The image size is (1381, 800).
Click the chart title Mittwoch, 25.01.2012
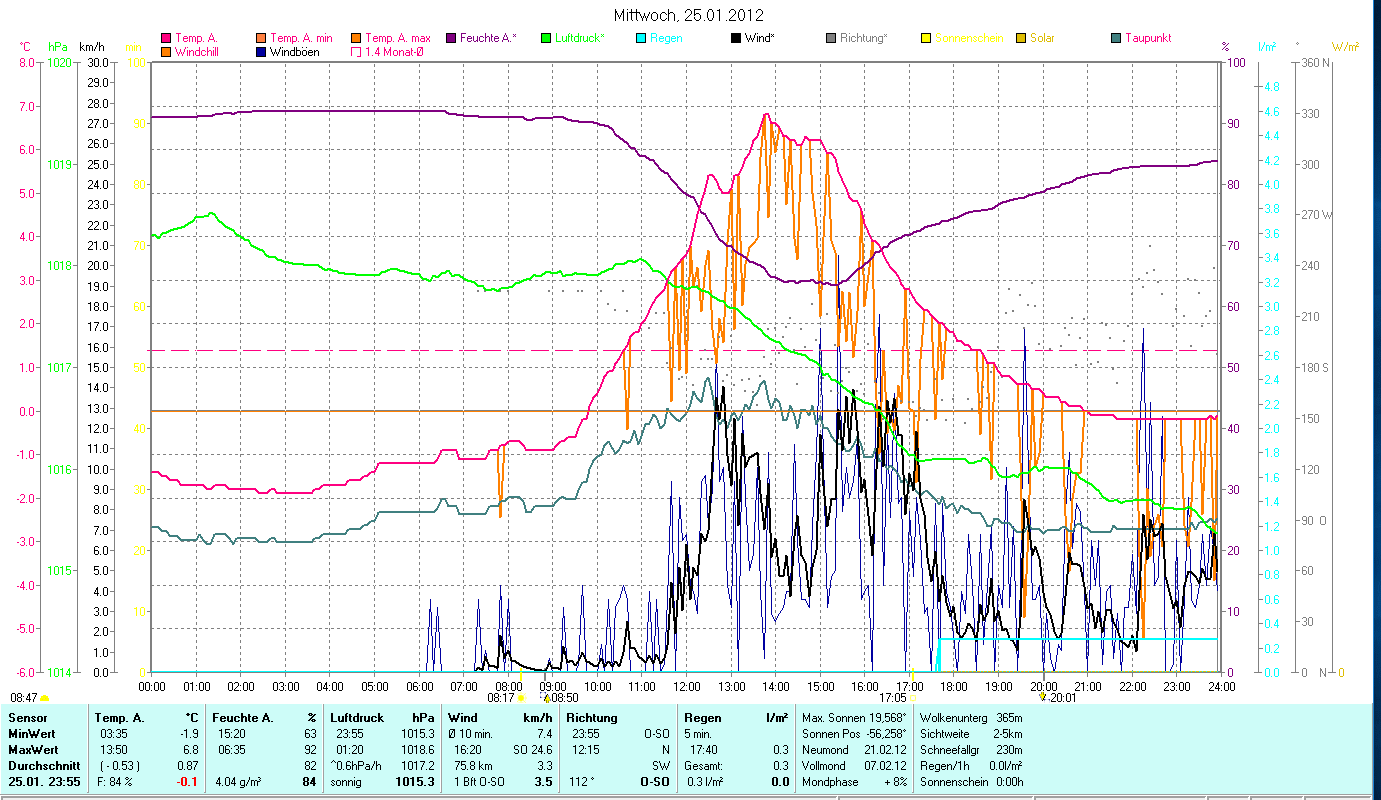pyautogui.click(x=690, y=15)
